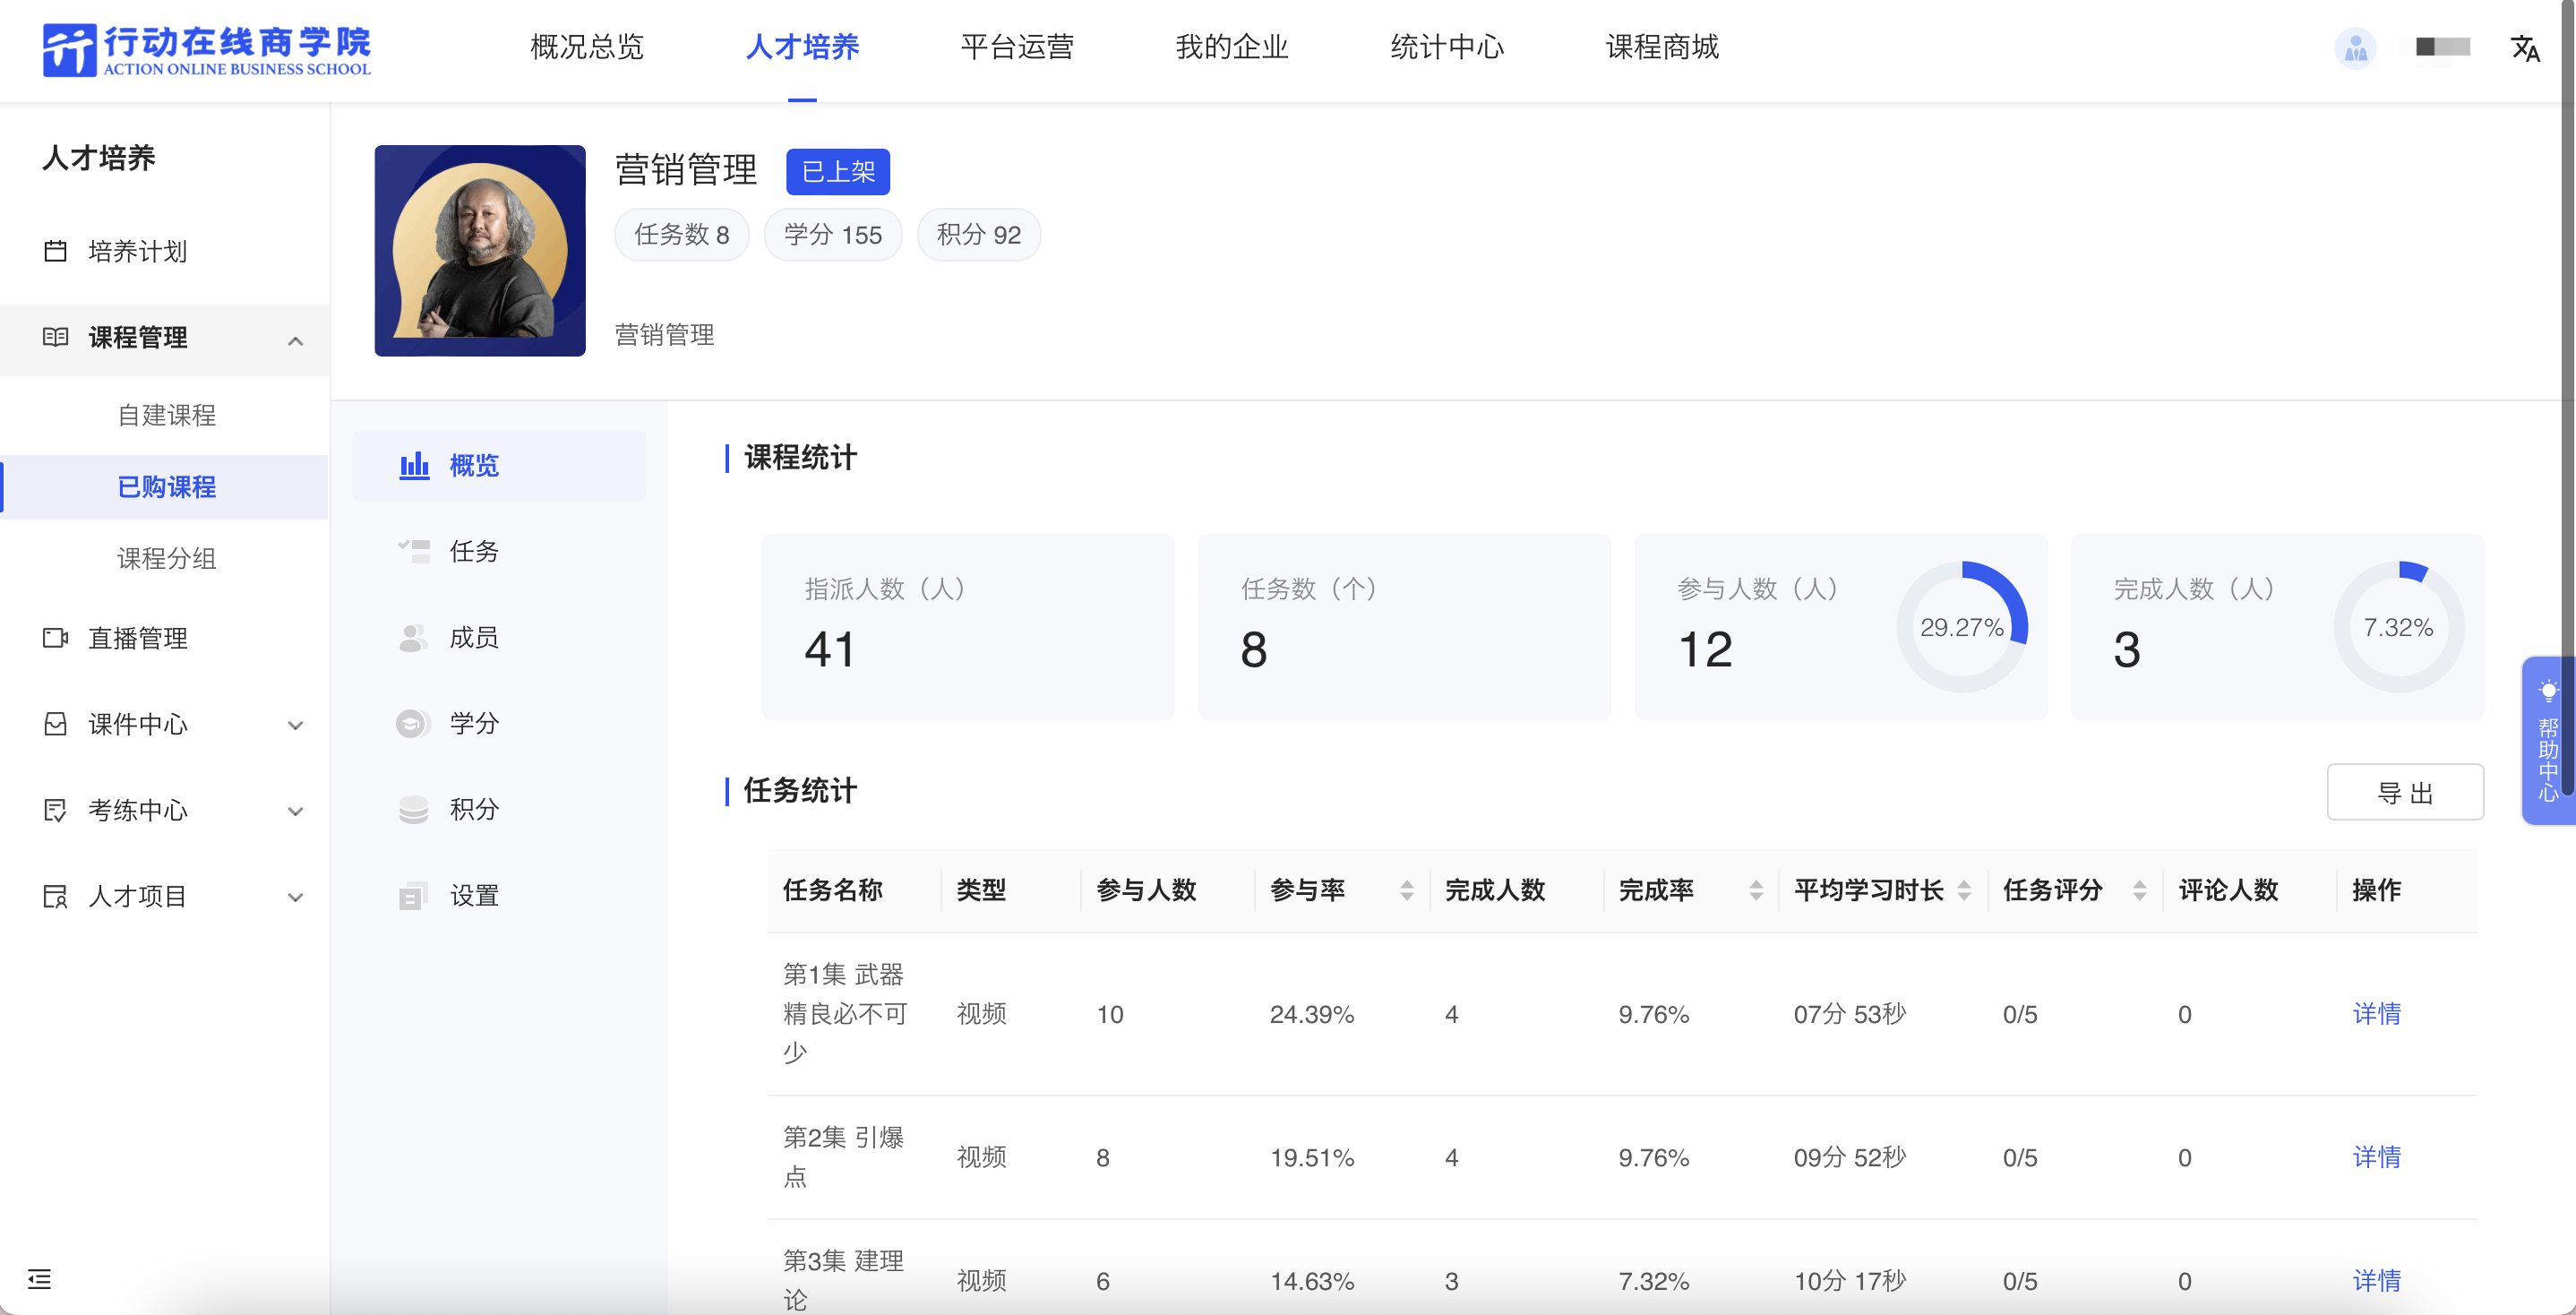The height and width of the screenshot is (1315, 2576).
Task: Click the 学分 155 tag
Action: [832, 235]
